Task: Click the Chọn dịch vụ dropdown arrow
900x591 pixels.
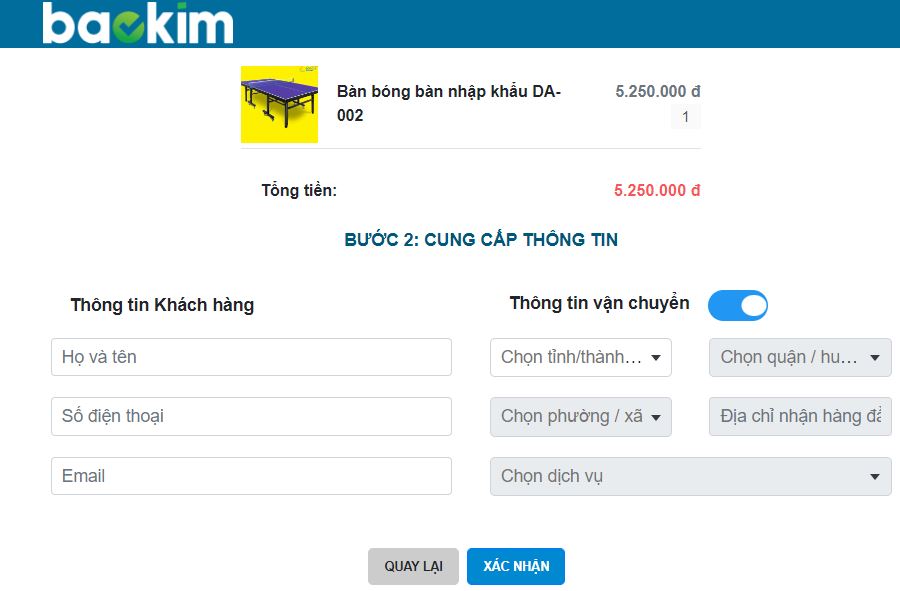Action: click(x=877, y=475)
